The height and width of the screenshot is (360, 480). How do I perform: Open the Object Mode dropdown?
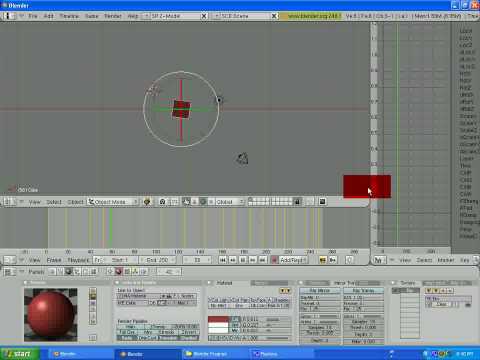(x=113, y=202)
